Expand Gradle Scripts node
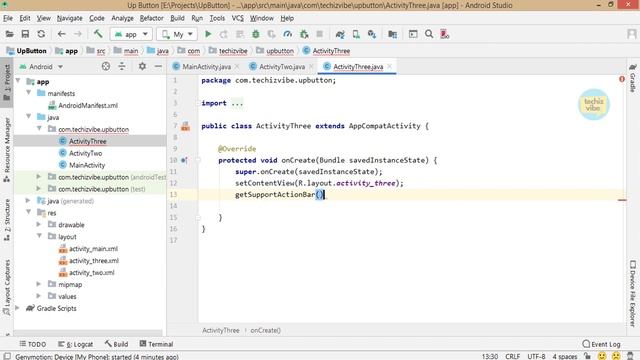Image resolution: width=640 pixels, height=360 pixels. [17, 308]
